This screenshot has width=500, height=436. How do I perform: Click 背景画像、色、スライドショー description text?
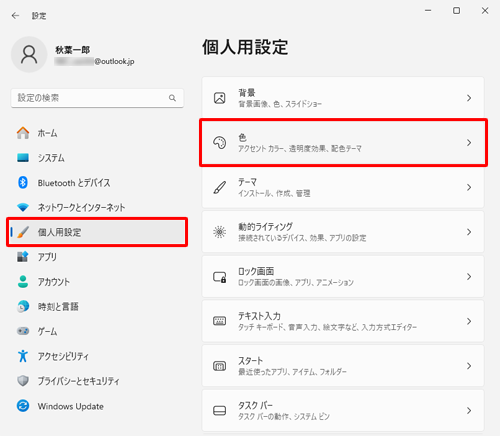pos(280,104)
